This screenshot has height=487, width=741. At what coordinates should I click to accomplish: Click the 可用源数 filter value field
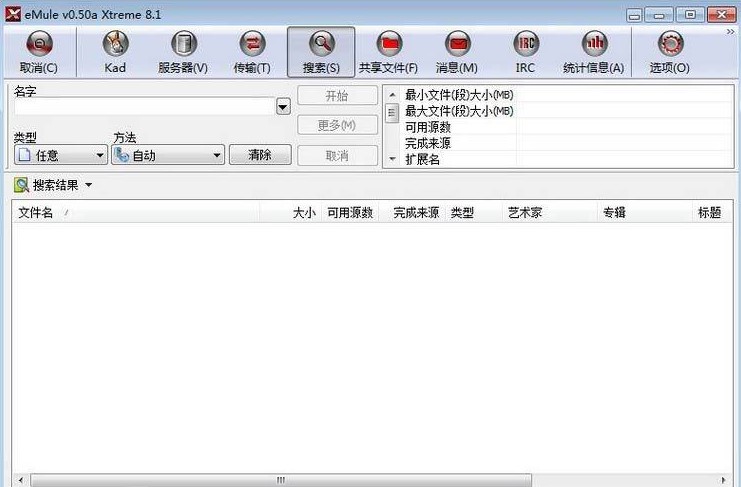pos(624,127)
